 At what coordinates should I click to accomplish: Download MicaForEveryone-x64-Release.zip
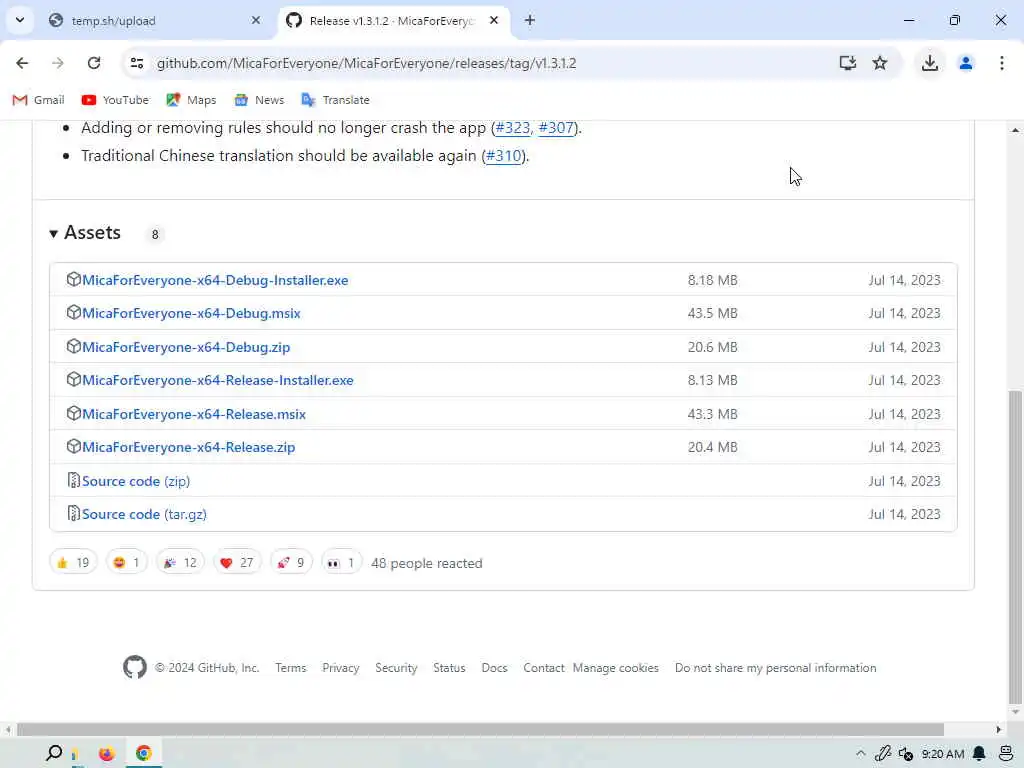click(x=189, y=447)
